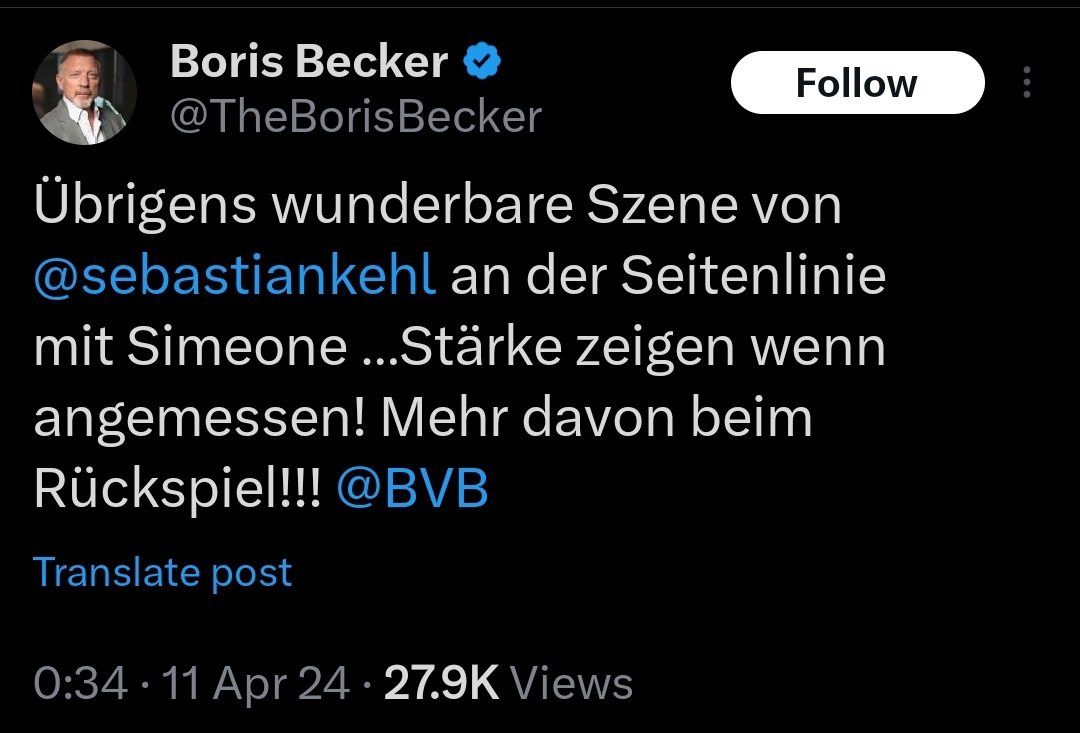1080x733 pixels.
Task: Click the phrase 'Mehr davon beim'
Action: point(596,417)
